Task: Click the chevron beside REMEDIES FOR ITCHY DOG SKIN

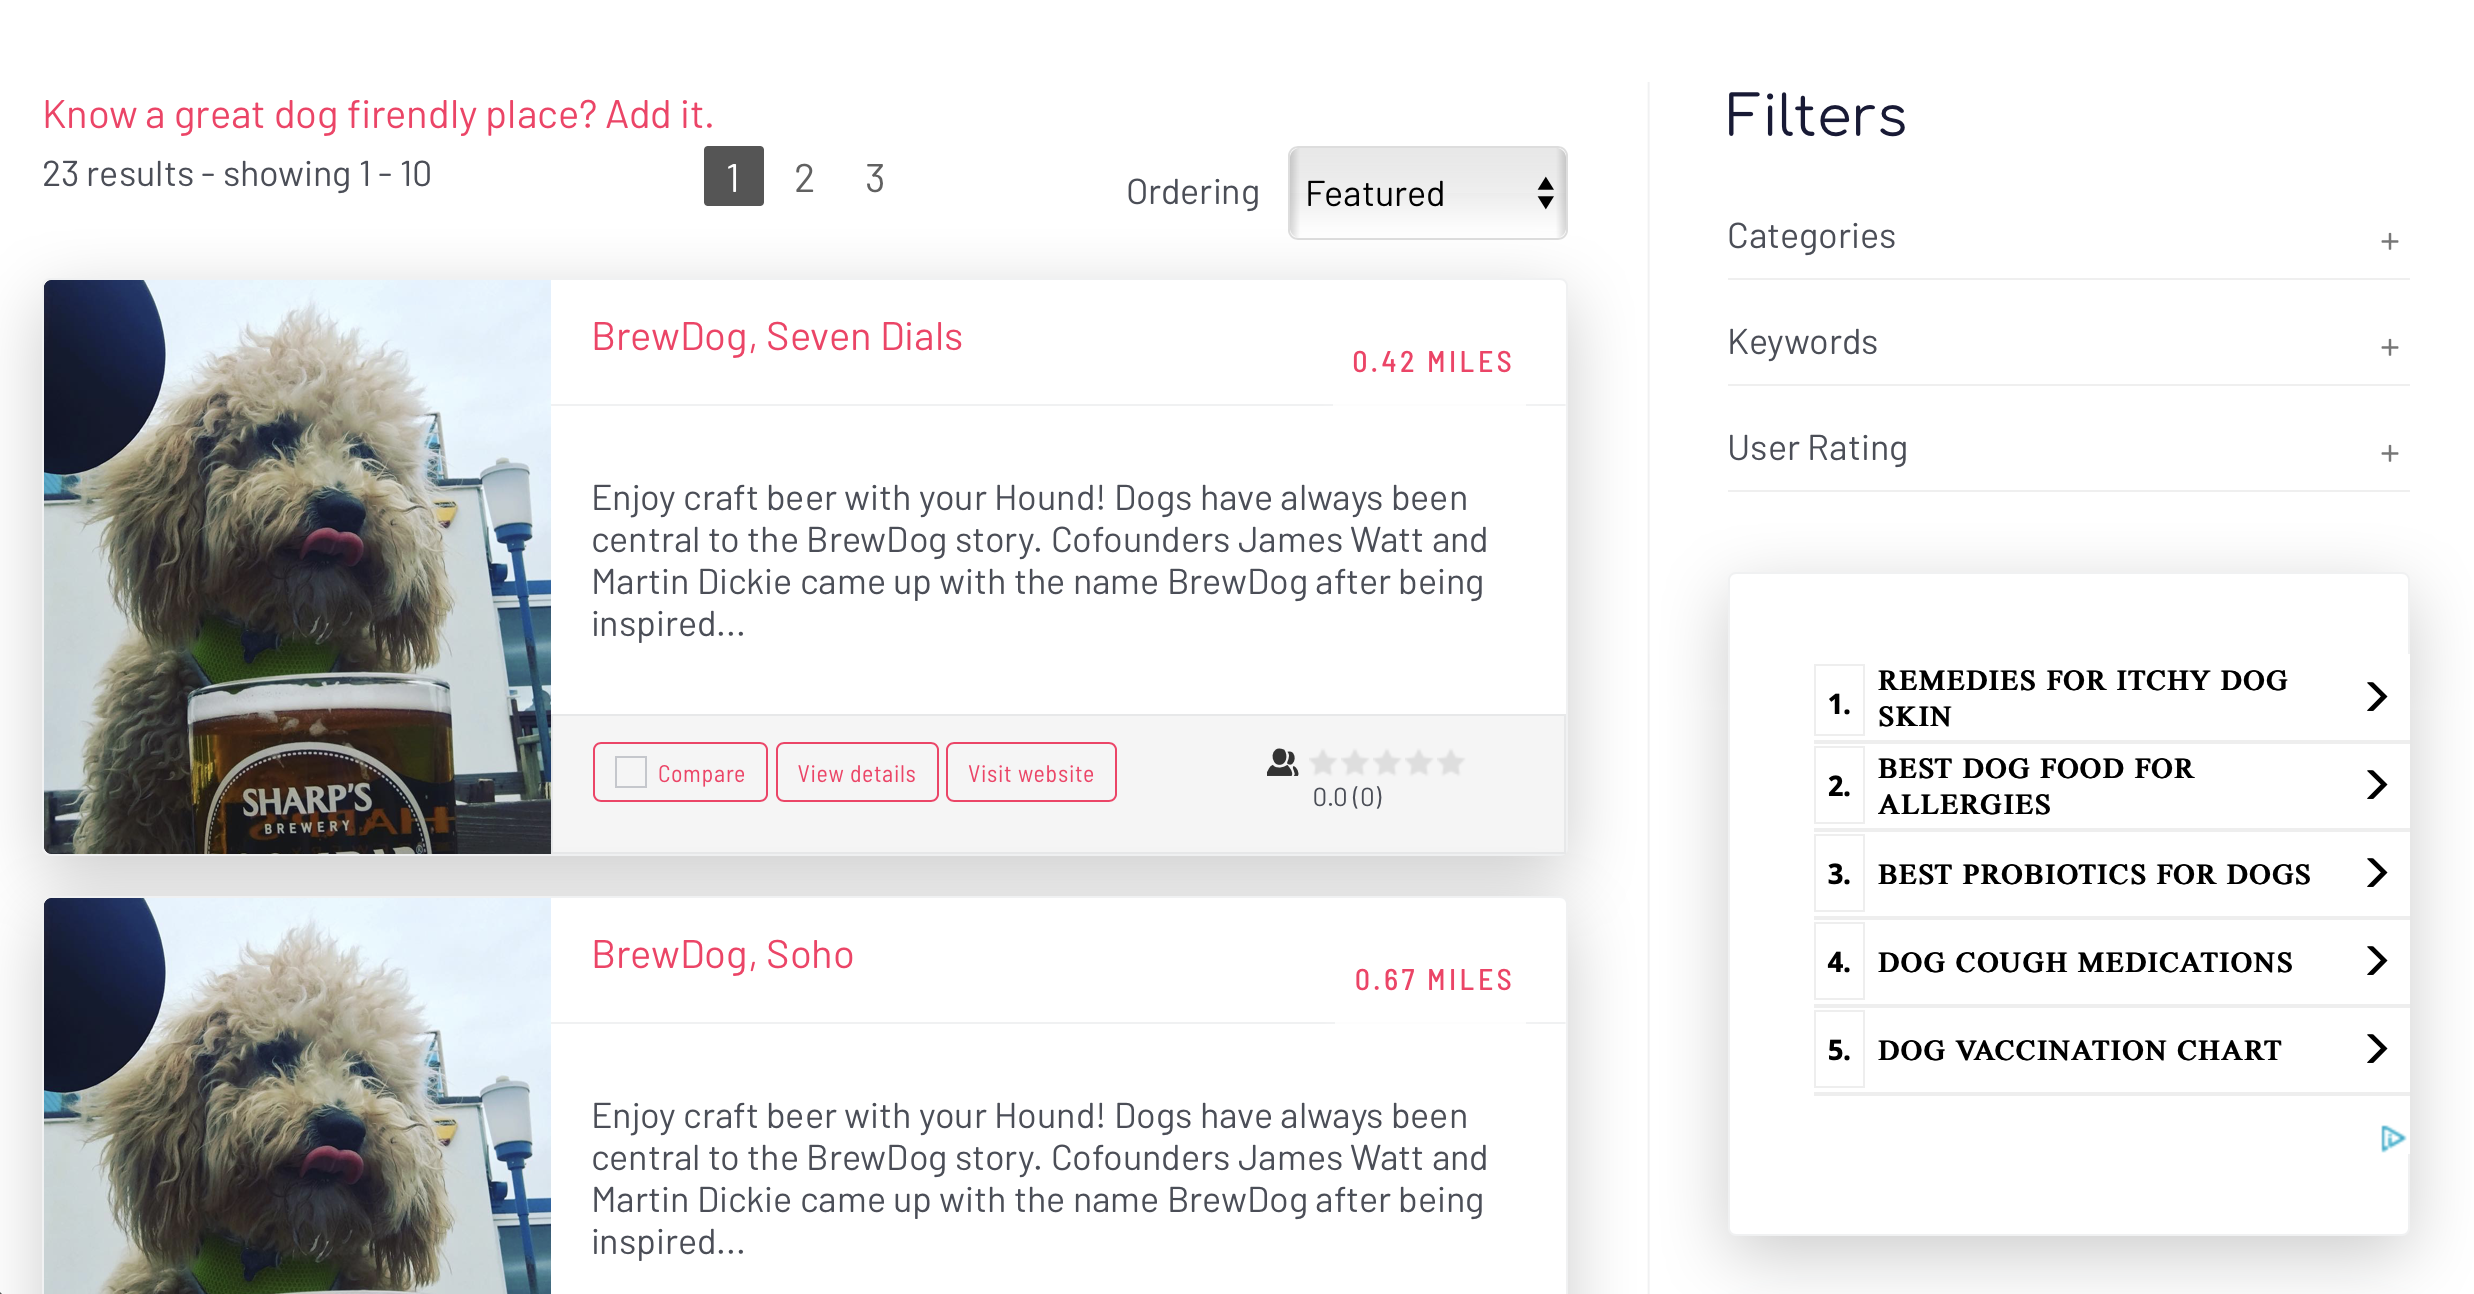Action: tap(2377, 696)
